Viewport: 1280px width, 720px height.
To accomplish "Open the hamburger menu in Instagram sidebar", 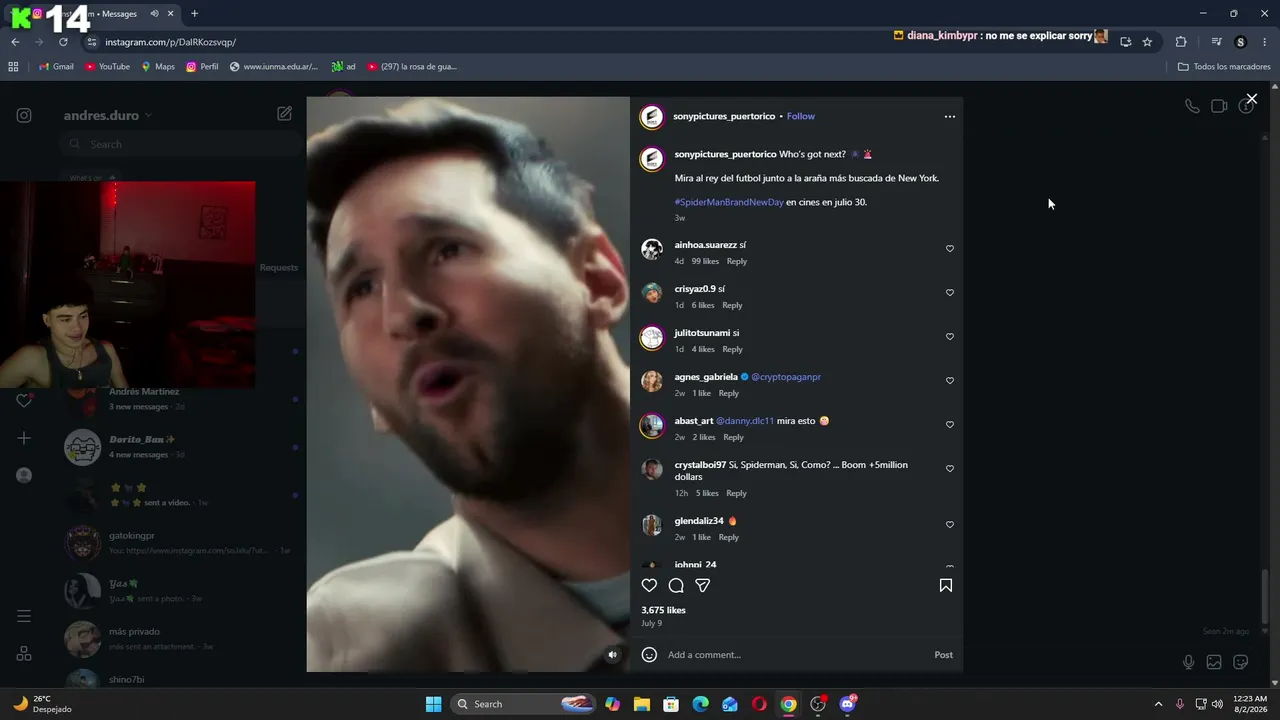I will pos(24,616).
